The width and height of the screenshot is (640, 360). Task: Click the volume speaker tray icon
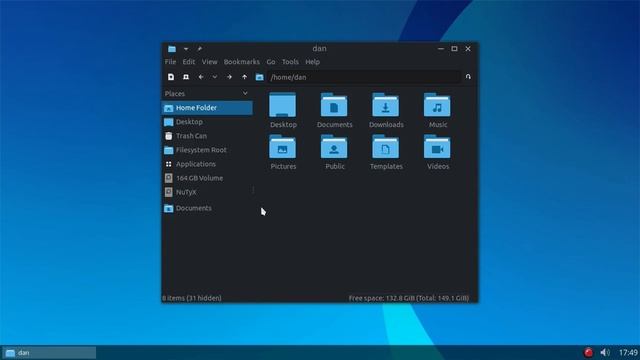[605, 352]
